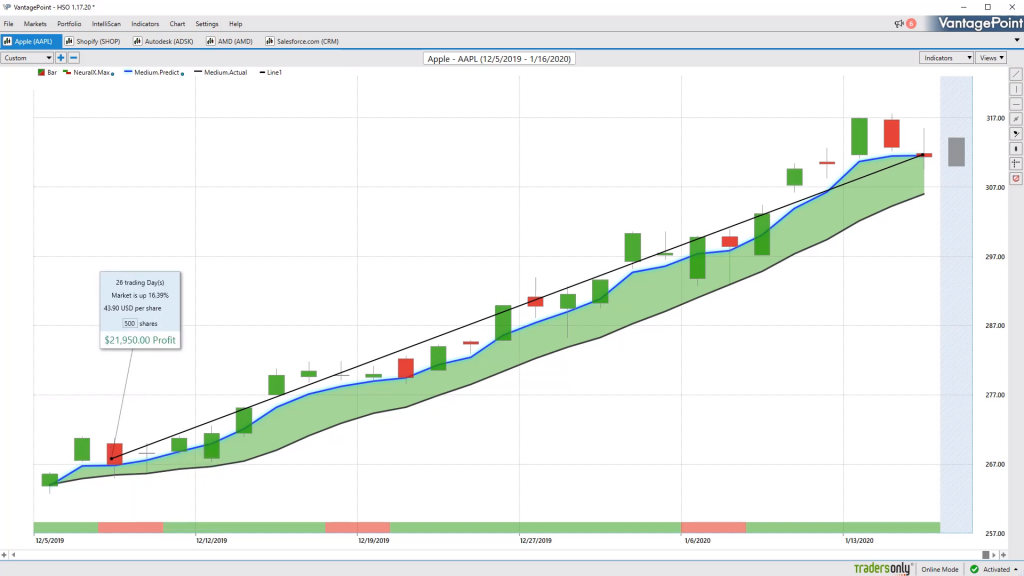
Task: Select the crossed-line drawing tool below horizontal line
Action: (1016, 119)
